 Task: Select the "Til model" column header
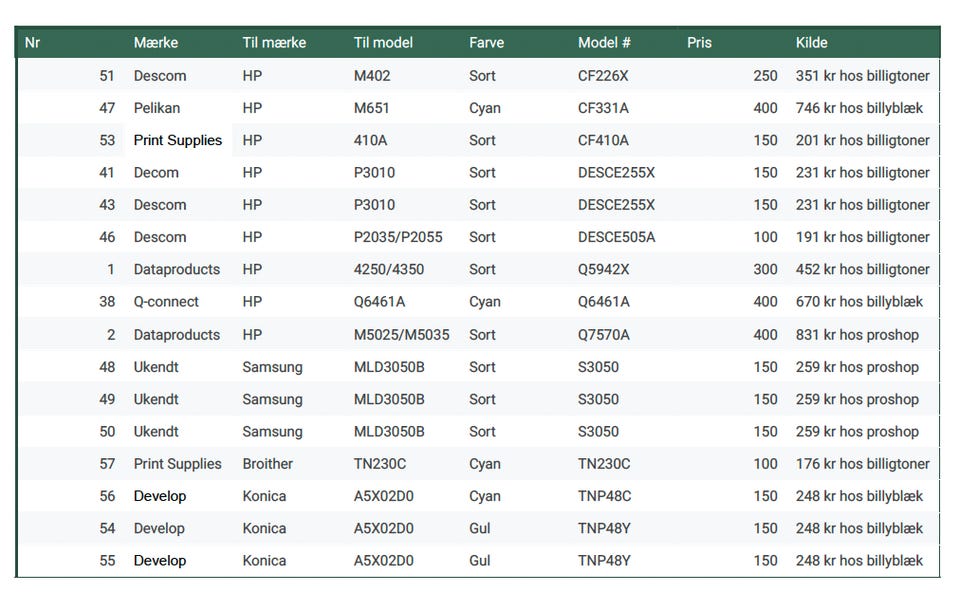383,43
